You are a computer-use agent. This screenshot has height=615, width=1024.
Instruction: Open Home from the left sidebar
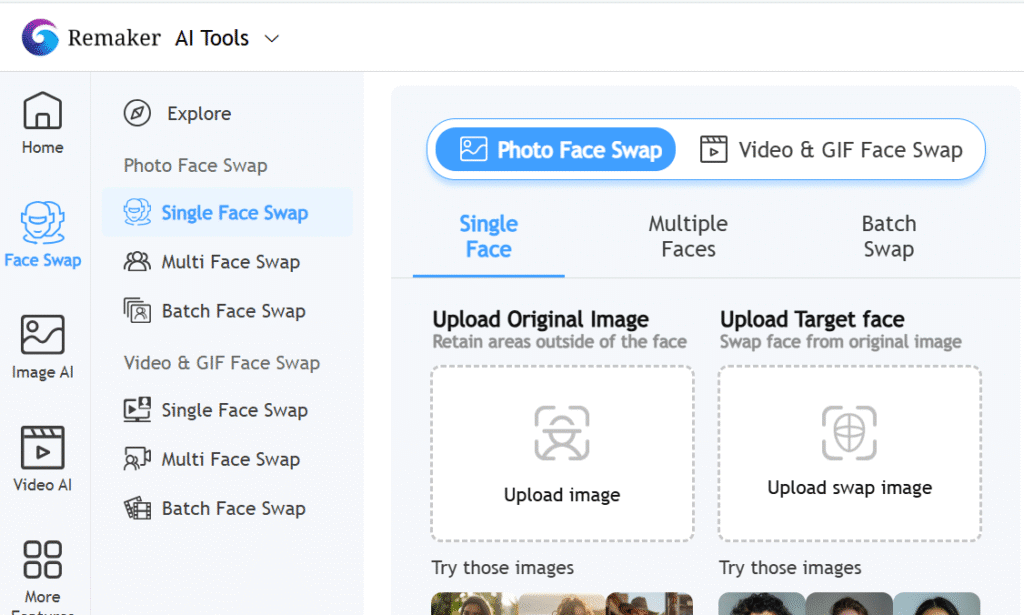[43, 124]
